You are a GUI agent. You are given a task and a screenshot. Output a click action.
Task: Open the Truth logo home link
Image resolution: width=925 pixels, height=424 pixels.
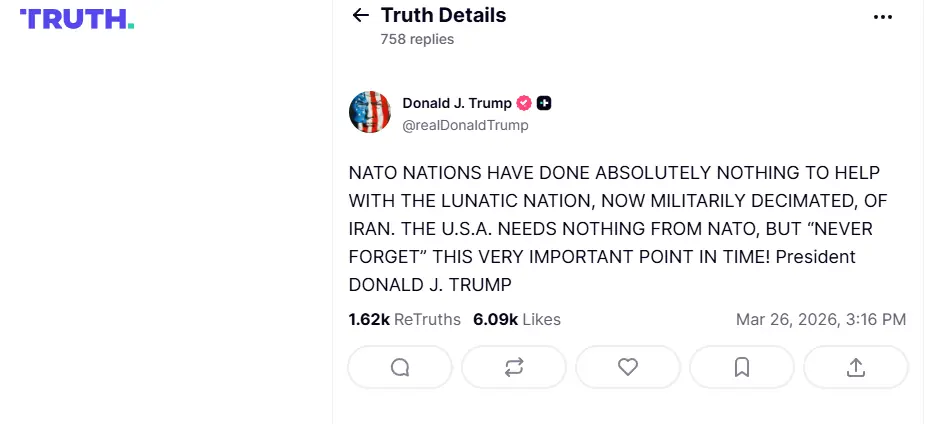point(76,19)
